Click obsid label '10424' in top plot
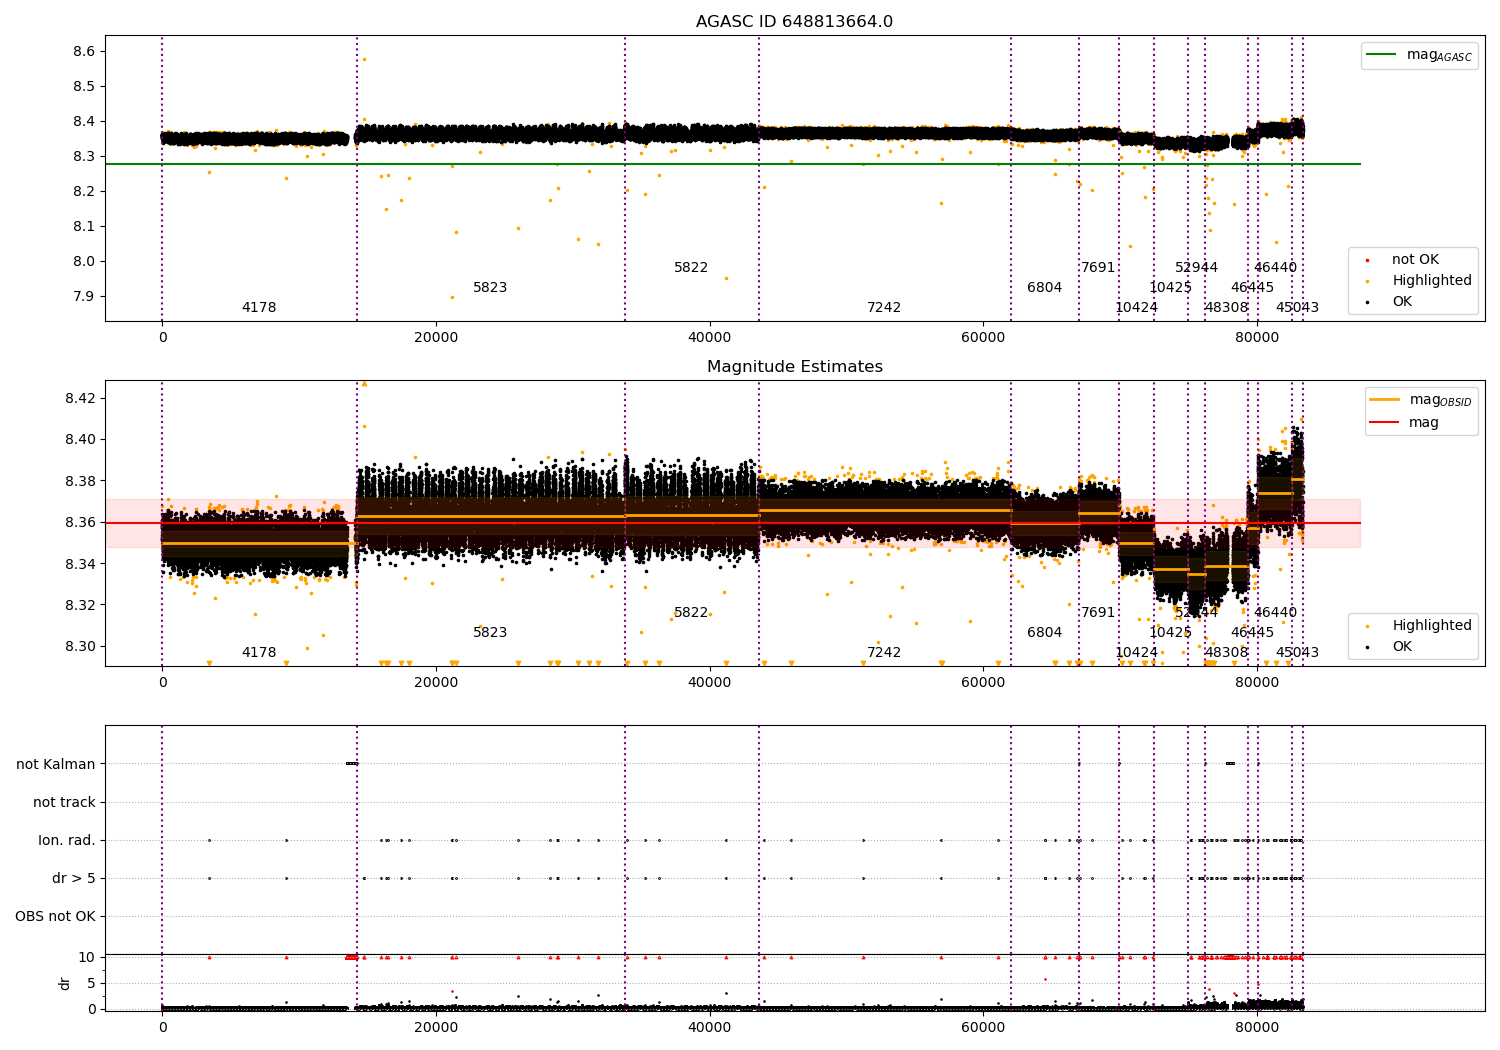Screen dimensions: 1500x1050 coord(1137,308)
